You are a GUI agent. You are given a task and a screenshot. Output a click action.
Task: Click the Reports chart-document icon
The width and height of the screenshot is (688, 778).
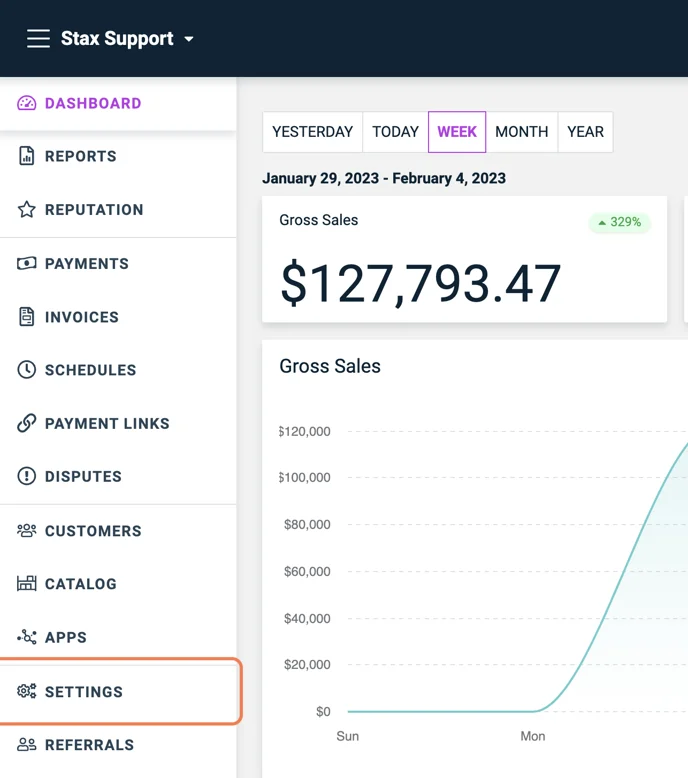click(27, 156)
